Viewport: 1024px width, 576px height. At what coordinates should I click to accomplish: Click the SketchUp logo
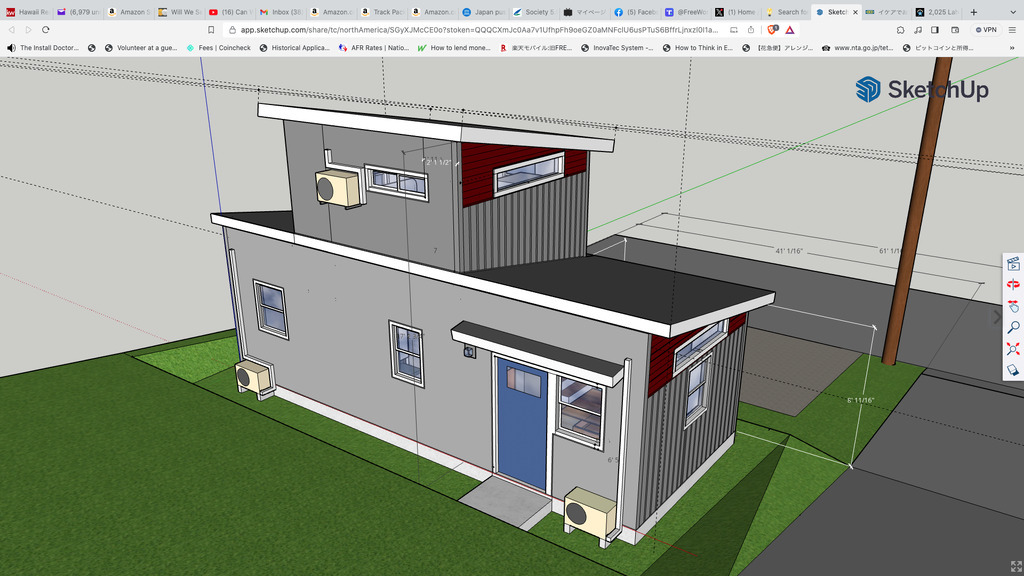(x=921, y=89)
